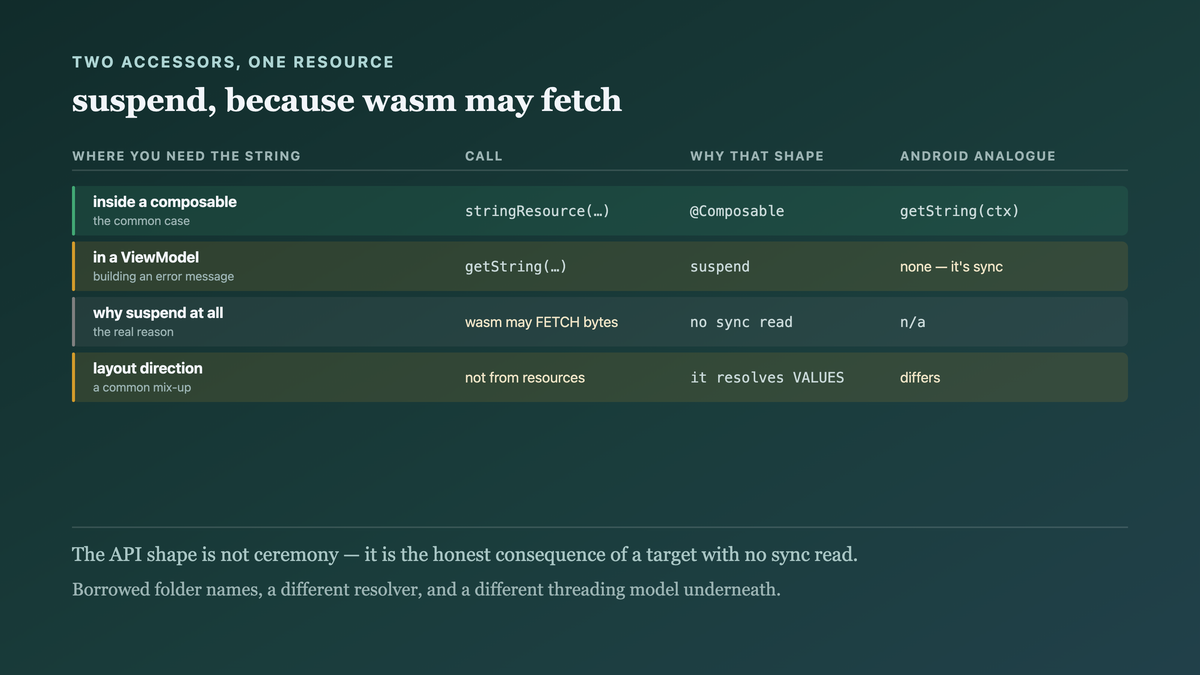Click the subtitle 'a common mix-up'
Image resolution: width=1200 pixels, height=675 pixels.
point(142,387)
